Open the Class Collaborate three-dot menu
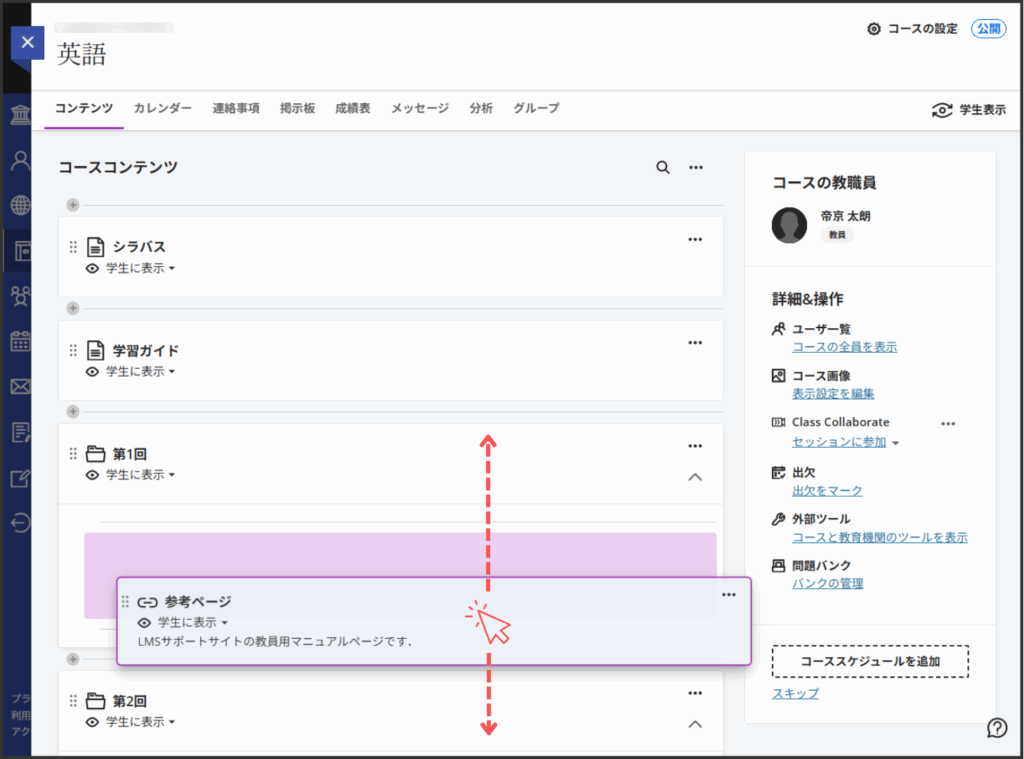This screenshot has height=759, width=1024. (x=948, y=423)
